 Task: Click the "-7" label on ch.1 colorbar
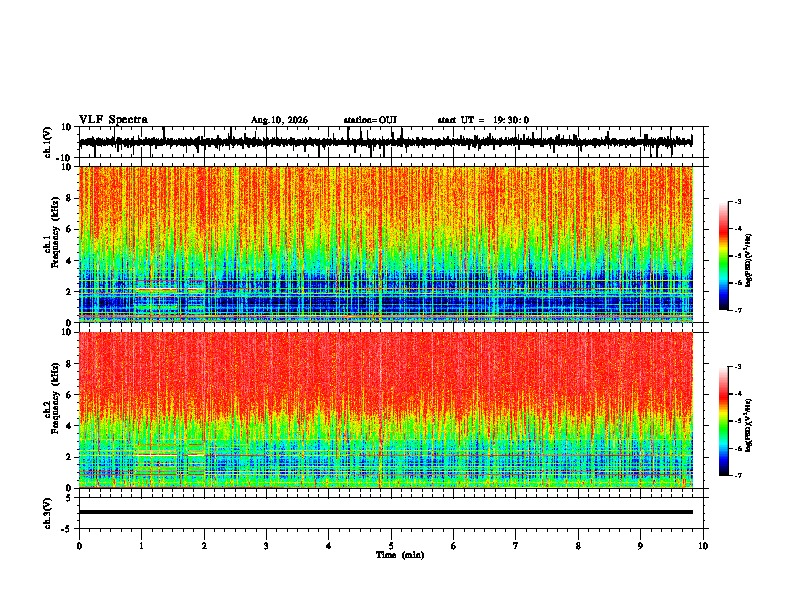[738, 310]
